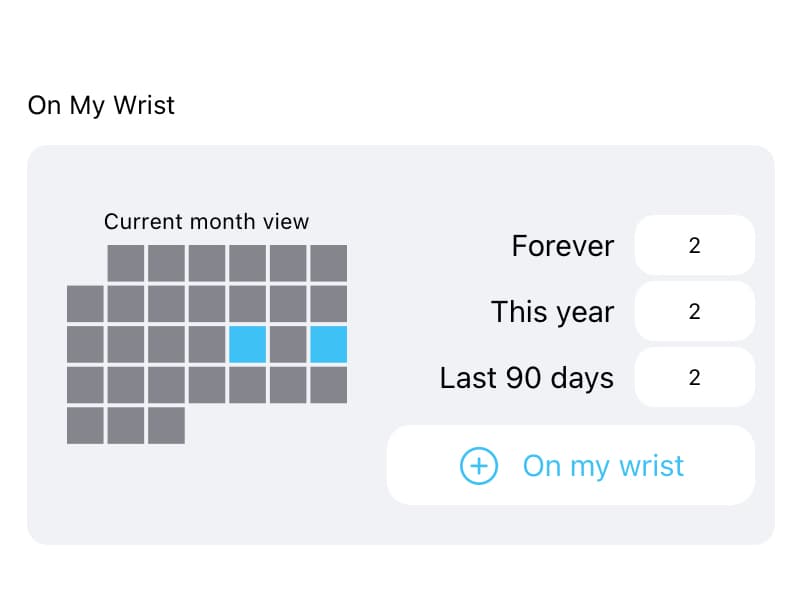Select the left blue highlighted day square
The height and width of the screenshot is (590, 805).
pos(247,344)
